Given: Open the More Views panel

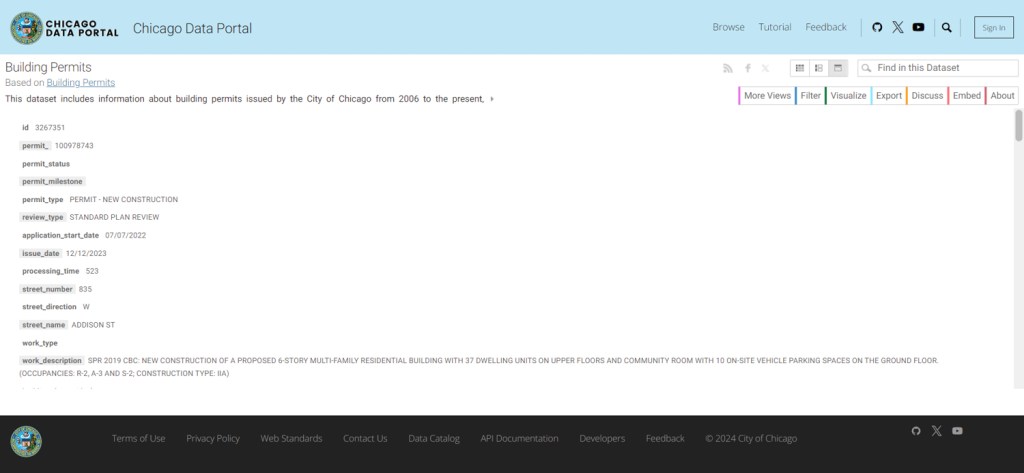Looking at the screenshot, I should (x=767, y=96).
